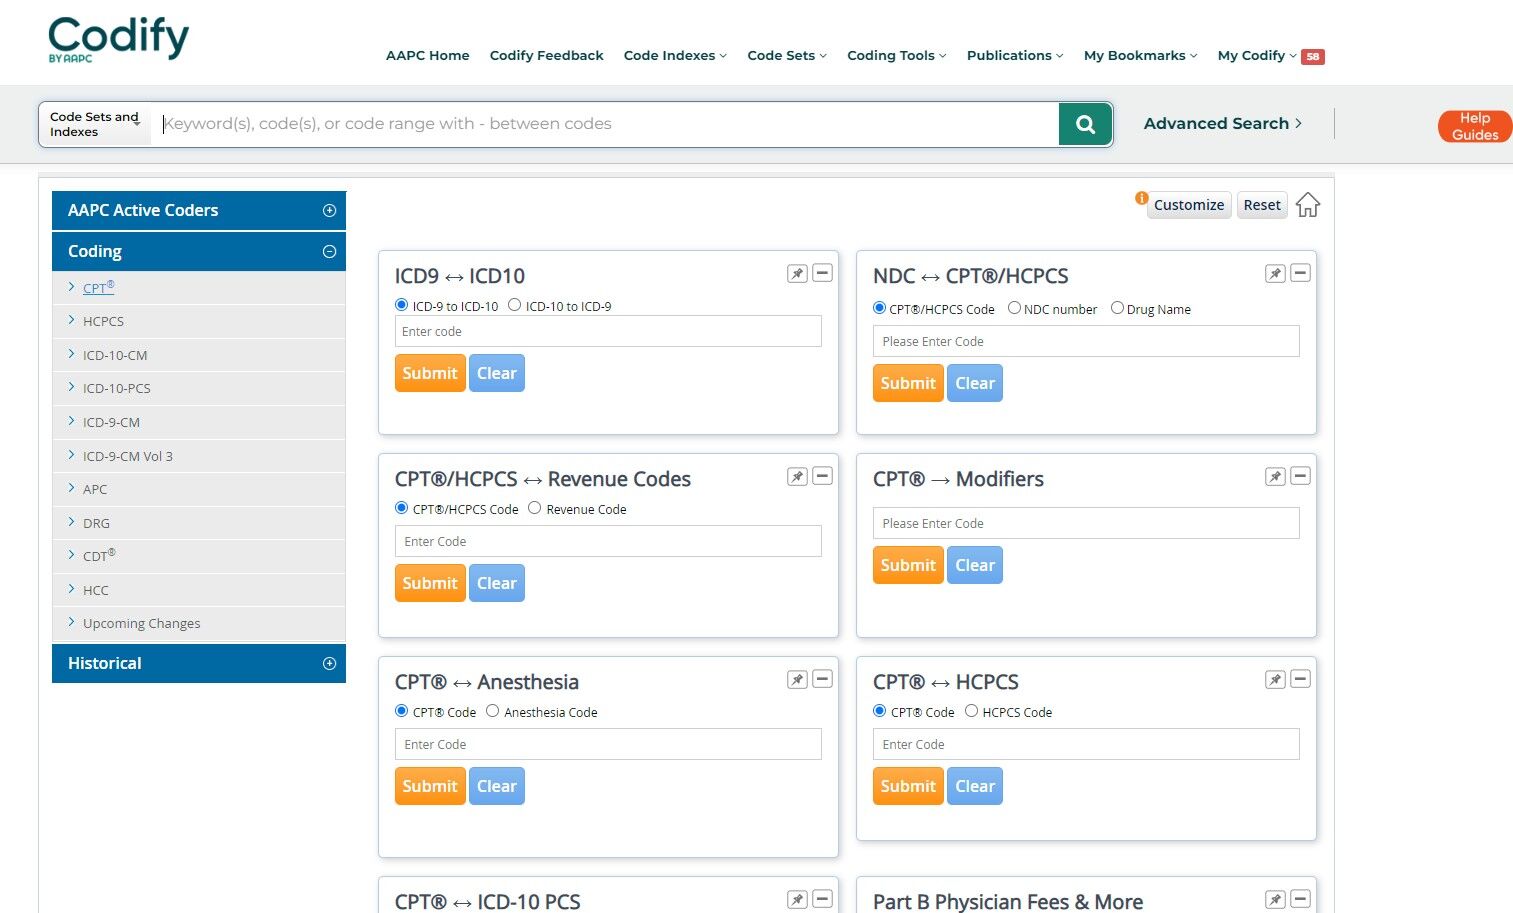Open the Coding Tools menu dropdown
1513x913 pixels.
[897, 56]
